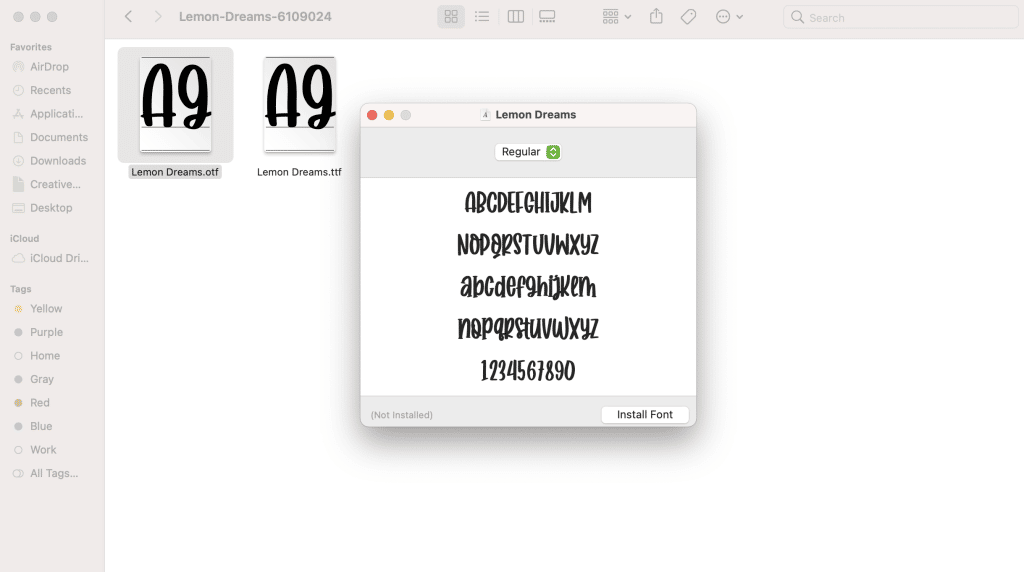Click the Install Font button
The height and width of the screenshot is (572, 1024).
645,415
